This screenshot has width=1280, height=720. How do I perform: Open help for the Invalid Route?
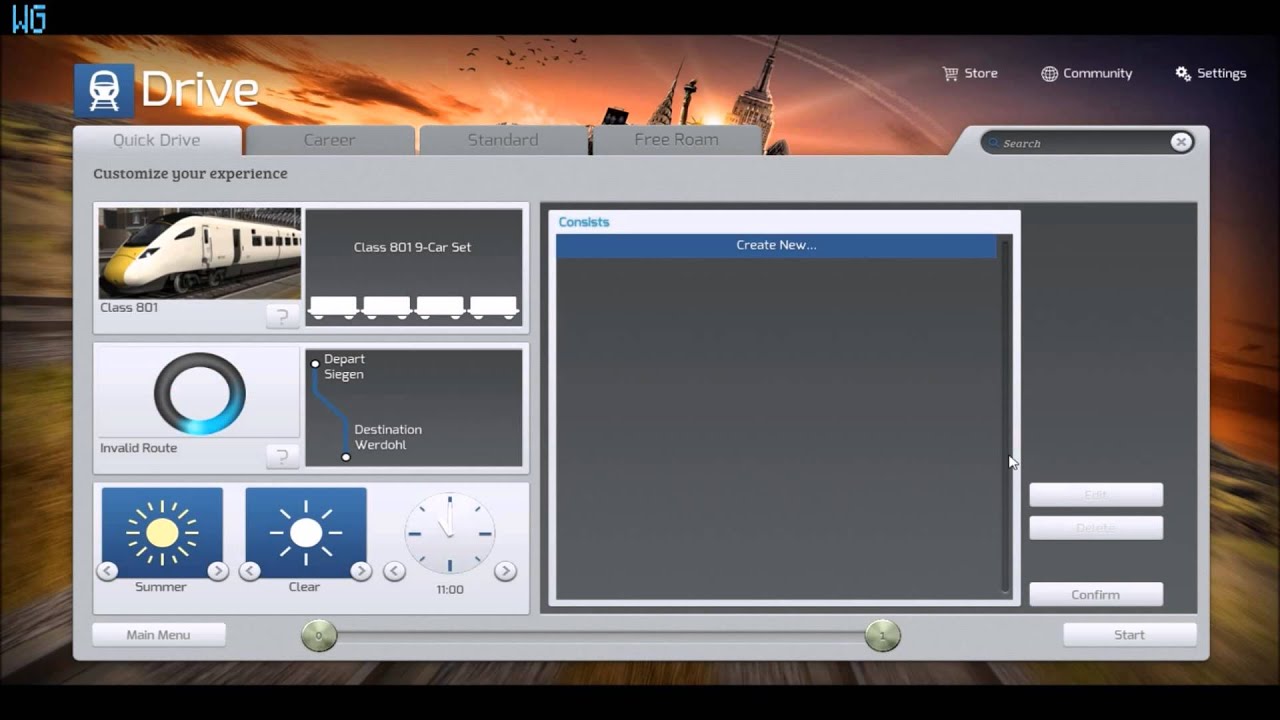[x=282, y=457]
